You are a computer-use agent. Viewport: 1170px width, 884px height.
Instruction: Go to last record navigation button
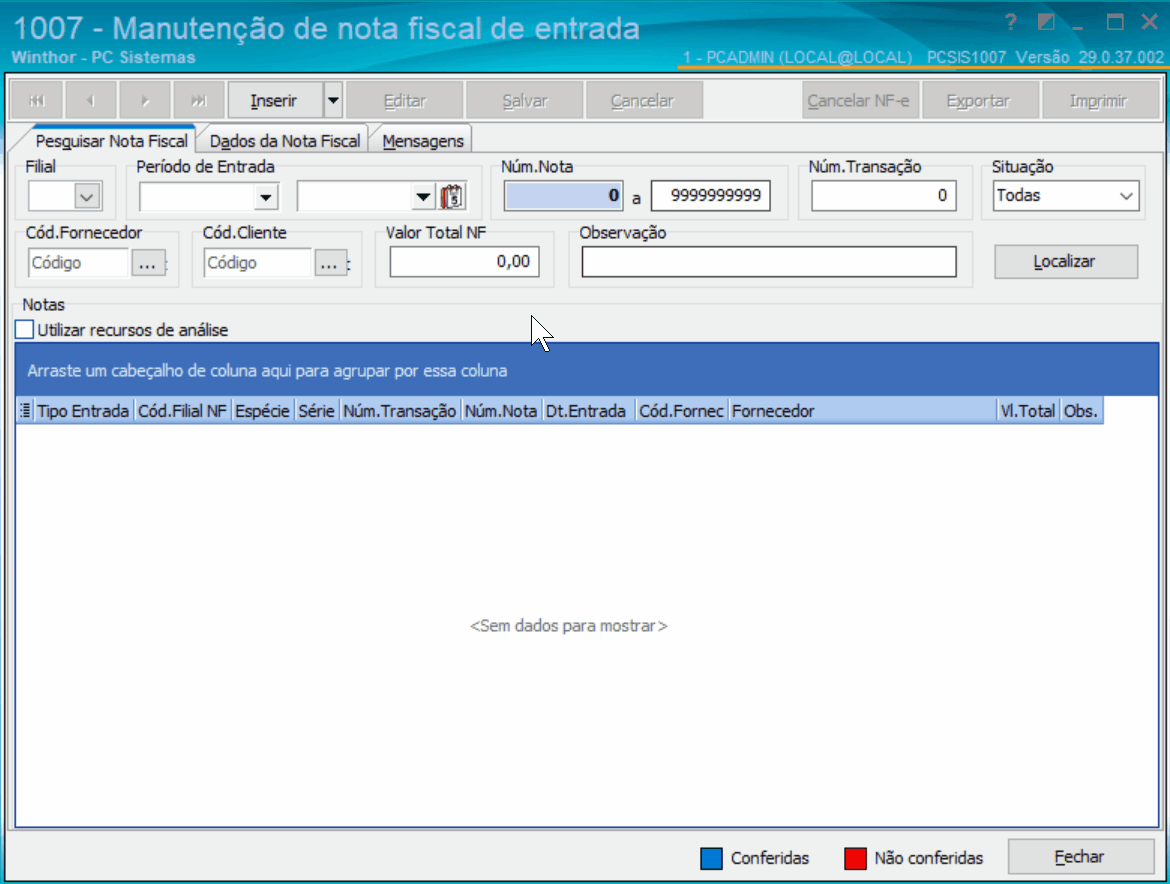pos(198,101)
